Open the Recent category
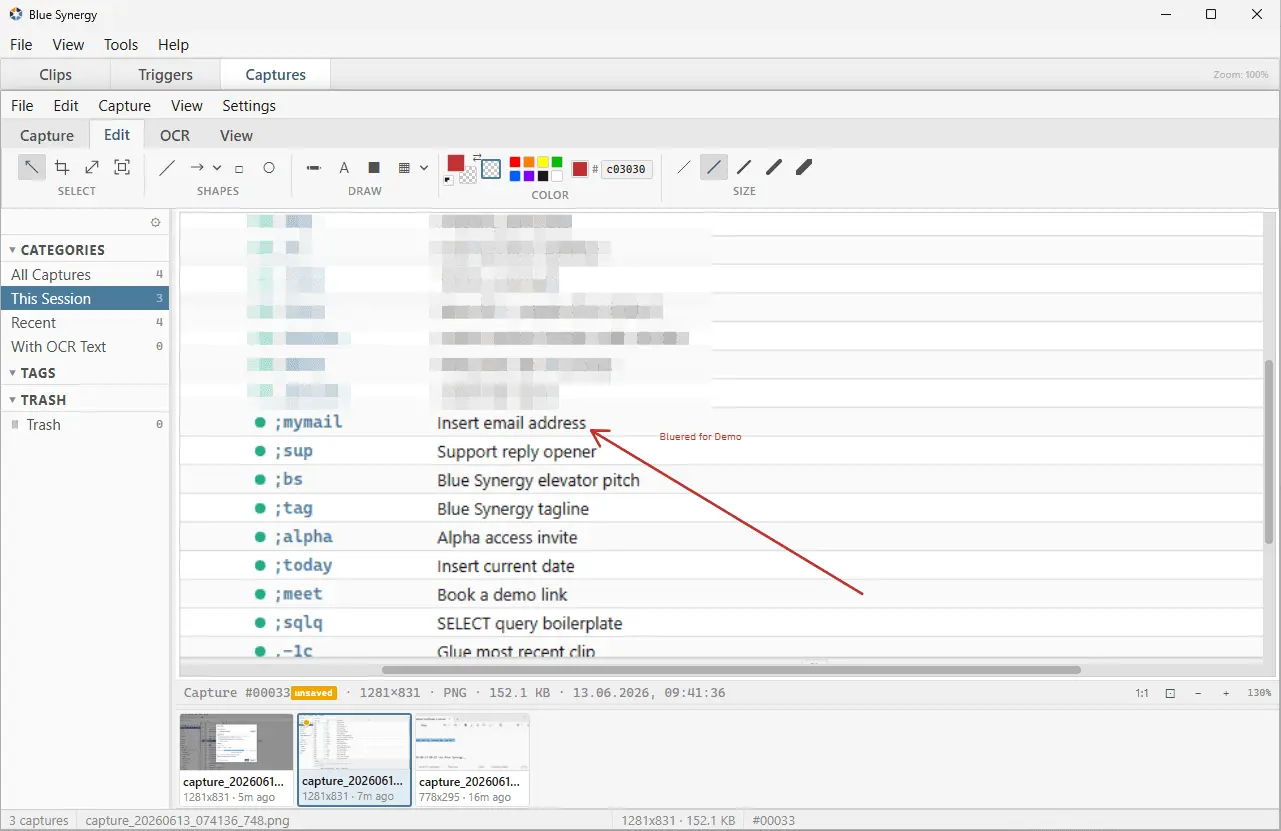The height and width of the screenshot is (831, 1281). tap(85, 323)
